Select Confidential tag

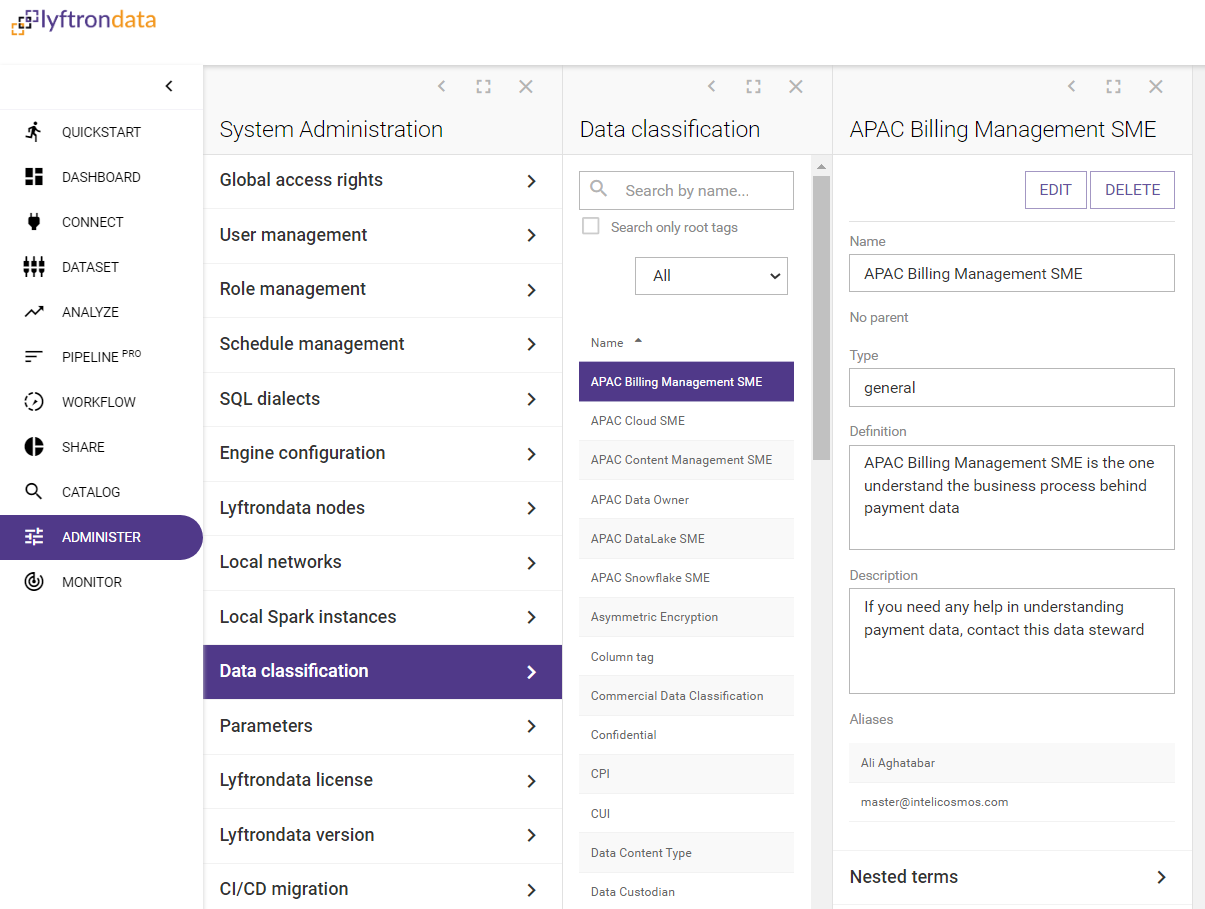pos(686,735)
